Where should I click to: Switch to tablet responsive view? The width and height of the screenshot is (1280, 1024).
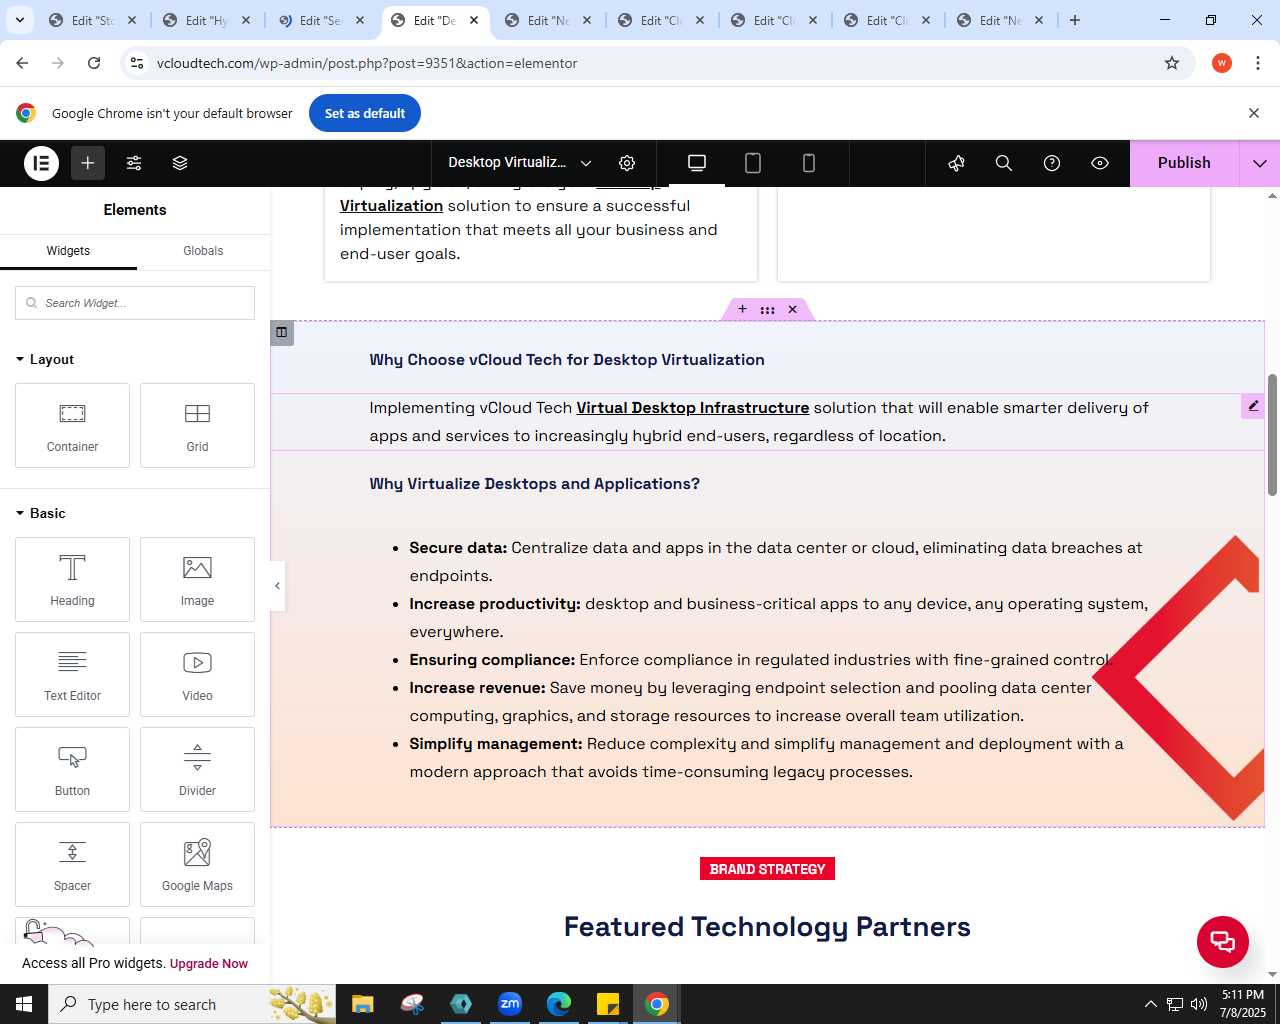click(x=753, y=163)
